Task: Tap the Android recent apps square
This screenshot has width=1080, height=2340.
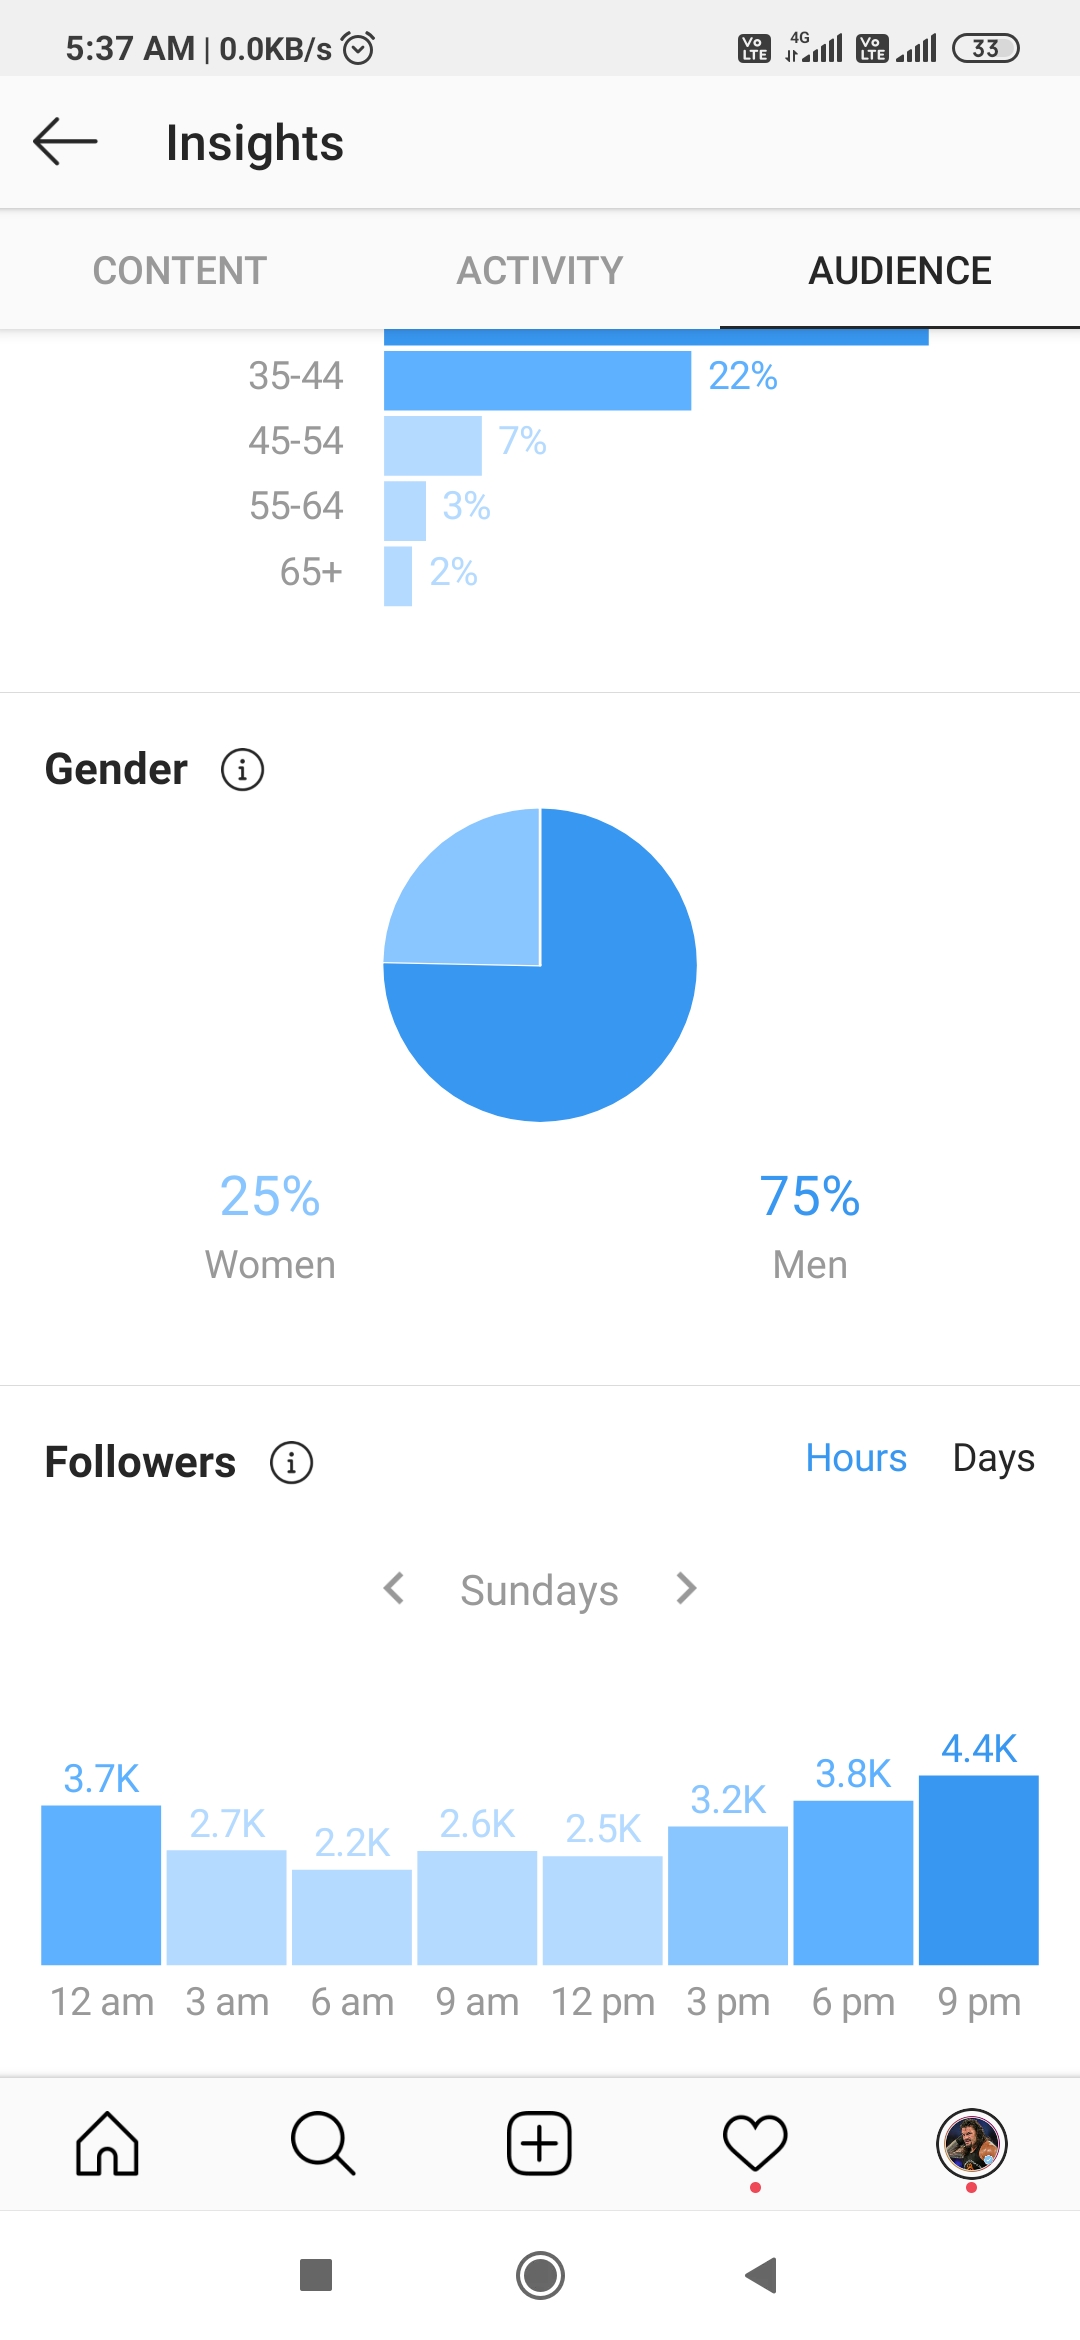Action: pos(316,2276)
